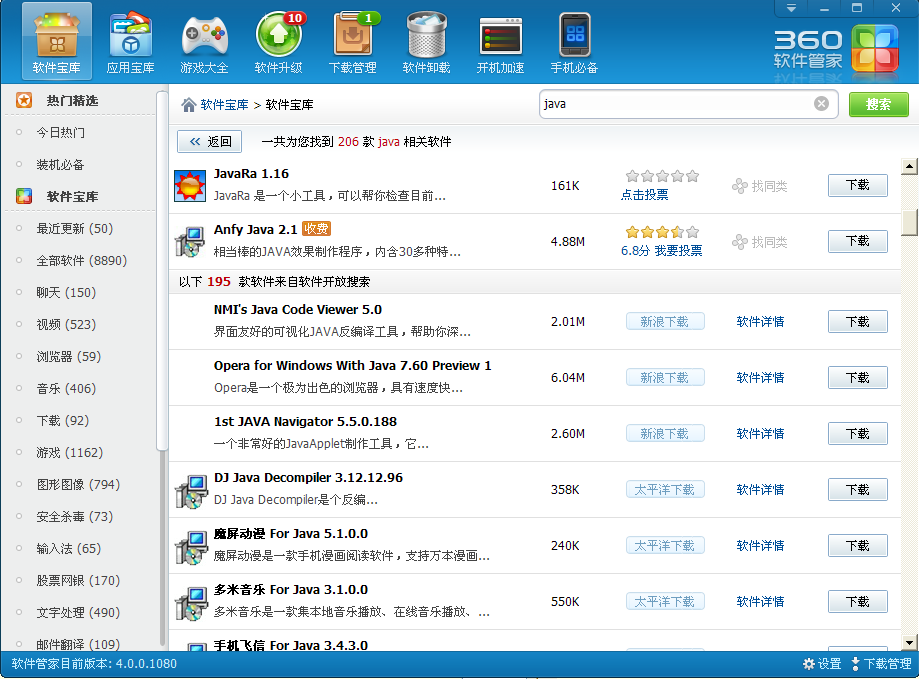
Task: Click 找同类 for Anfy Java 2.1
Action: point(759,242)
